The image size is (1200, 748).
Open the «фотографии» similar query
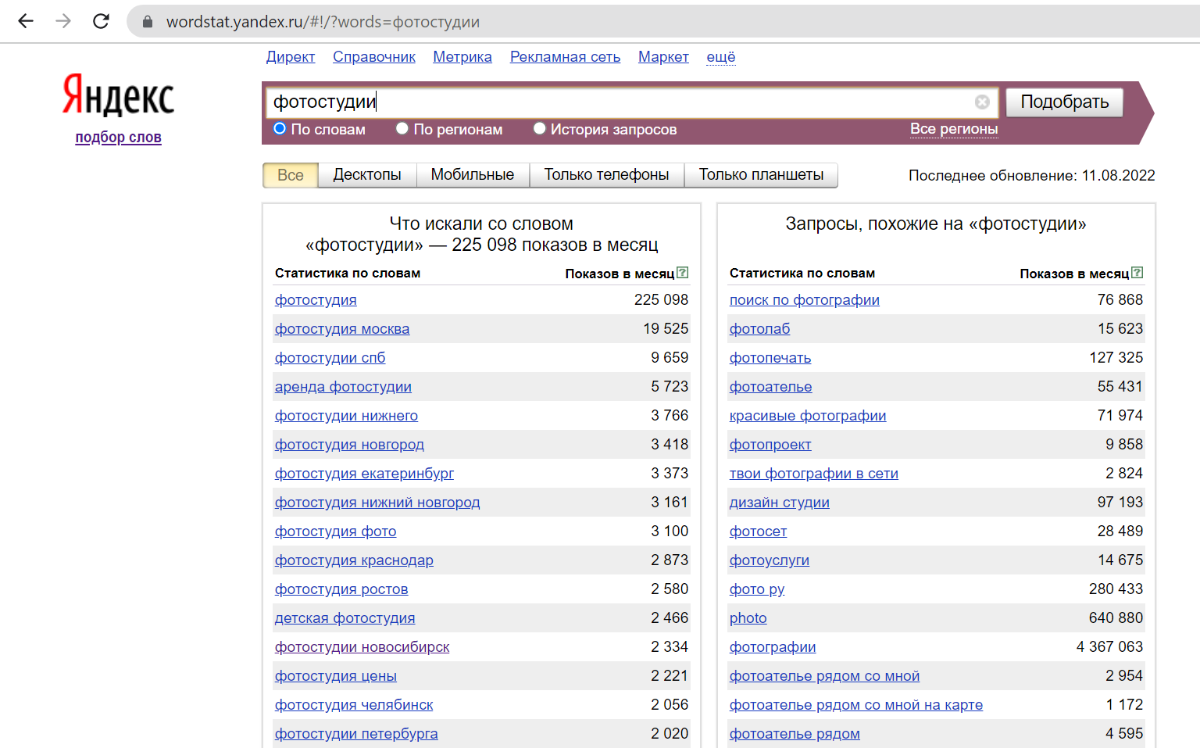[x=773, y=647]
